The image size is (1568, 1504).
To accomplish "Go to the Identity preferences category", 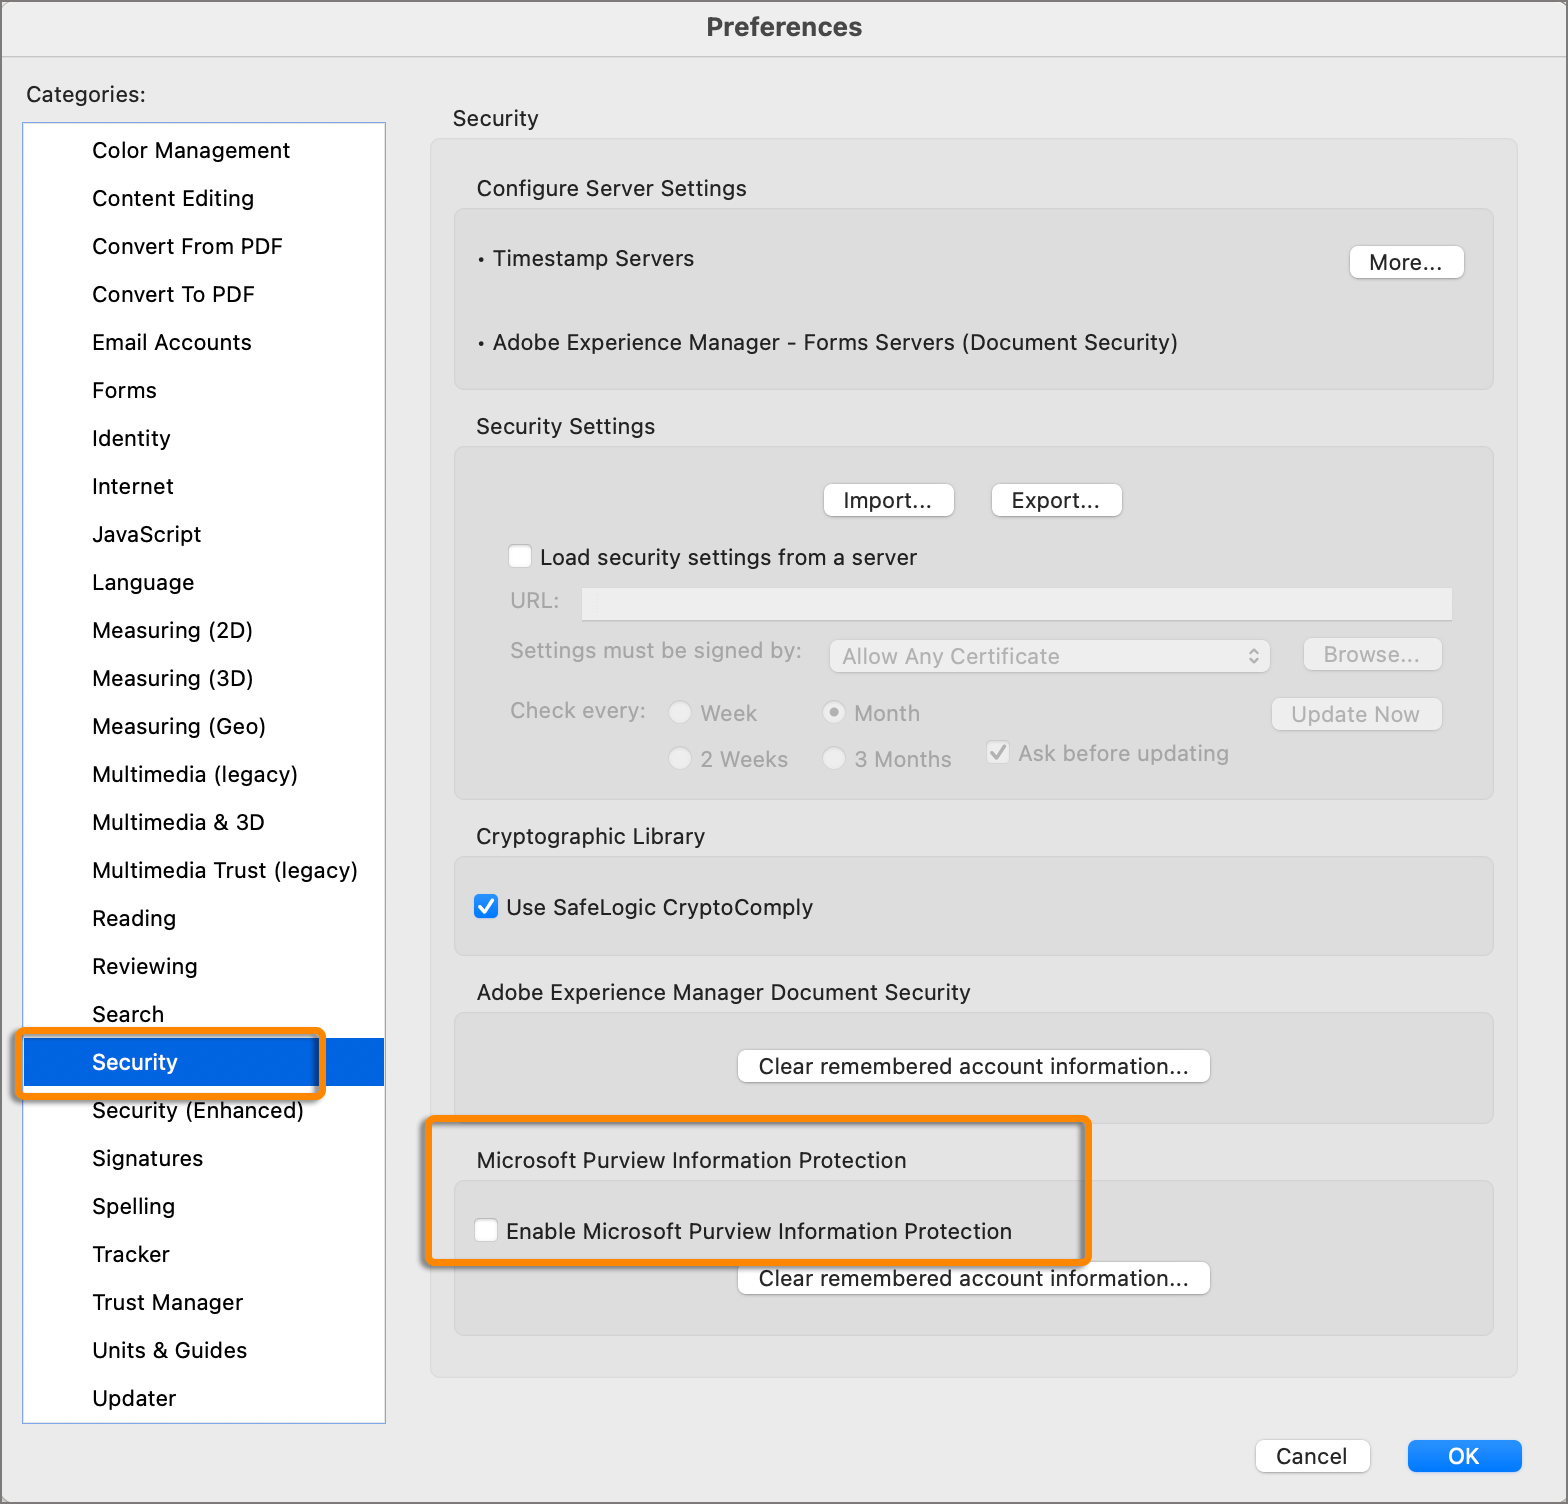I will (131, 438).
